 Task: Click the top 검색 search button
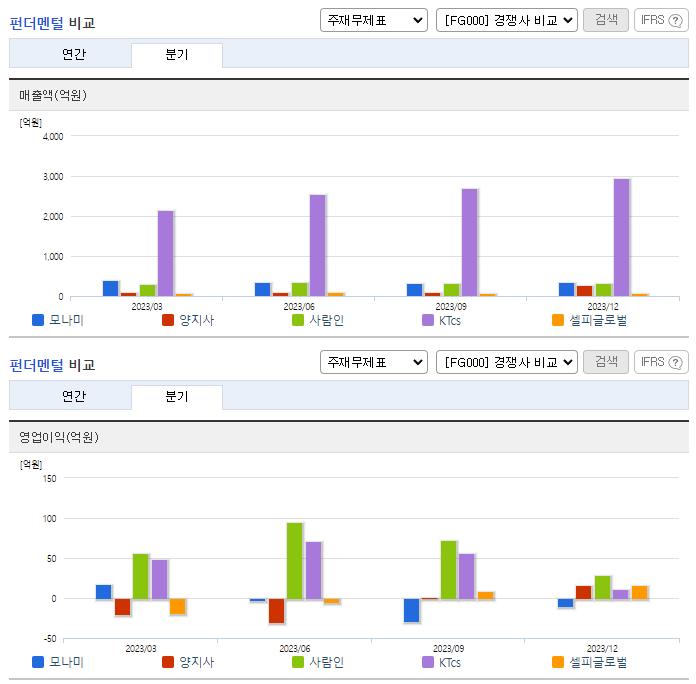[x=605, y=20]
